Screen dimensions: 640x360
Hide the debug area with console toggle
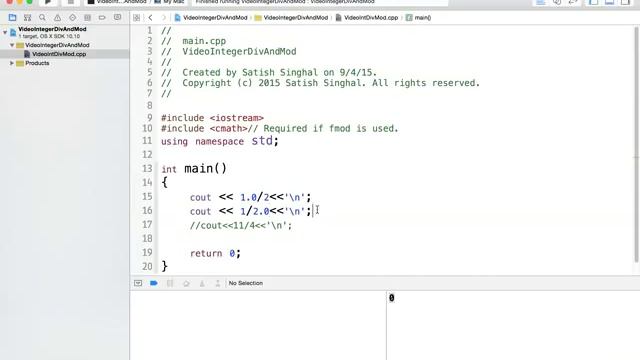138,283
